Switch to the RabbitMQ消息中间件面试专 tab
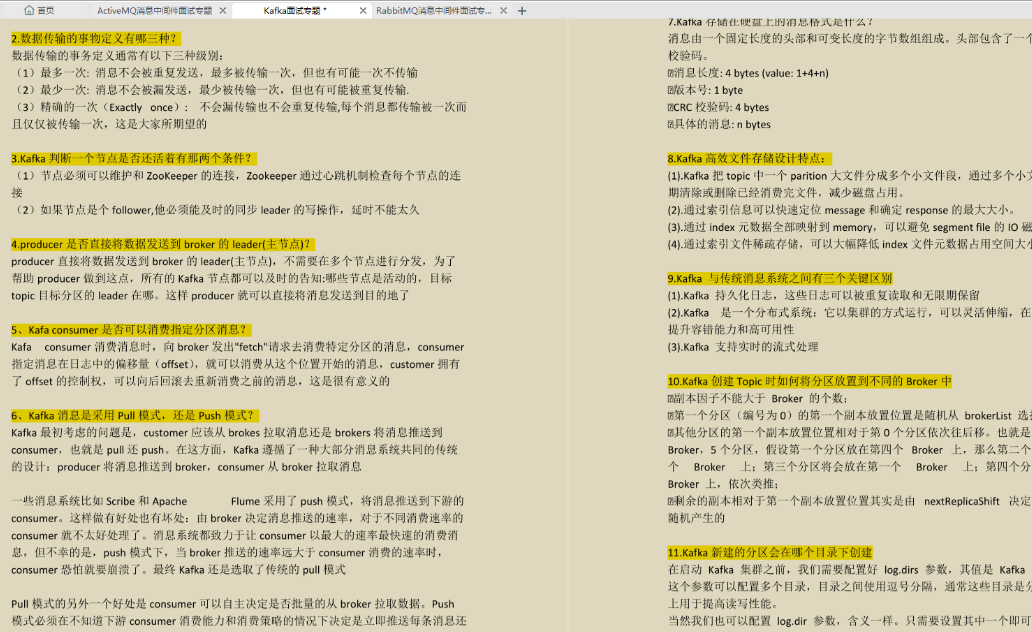1032x632 pixels. click(434, 11)
